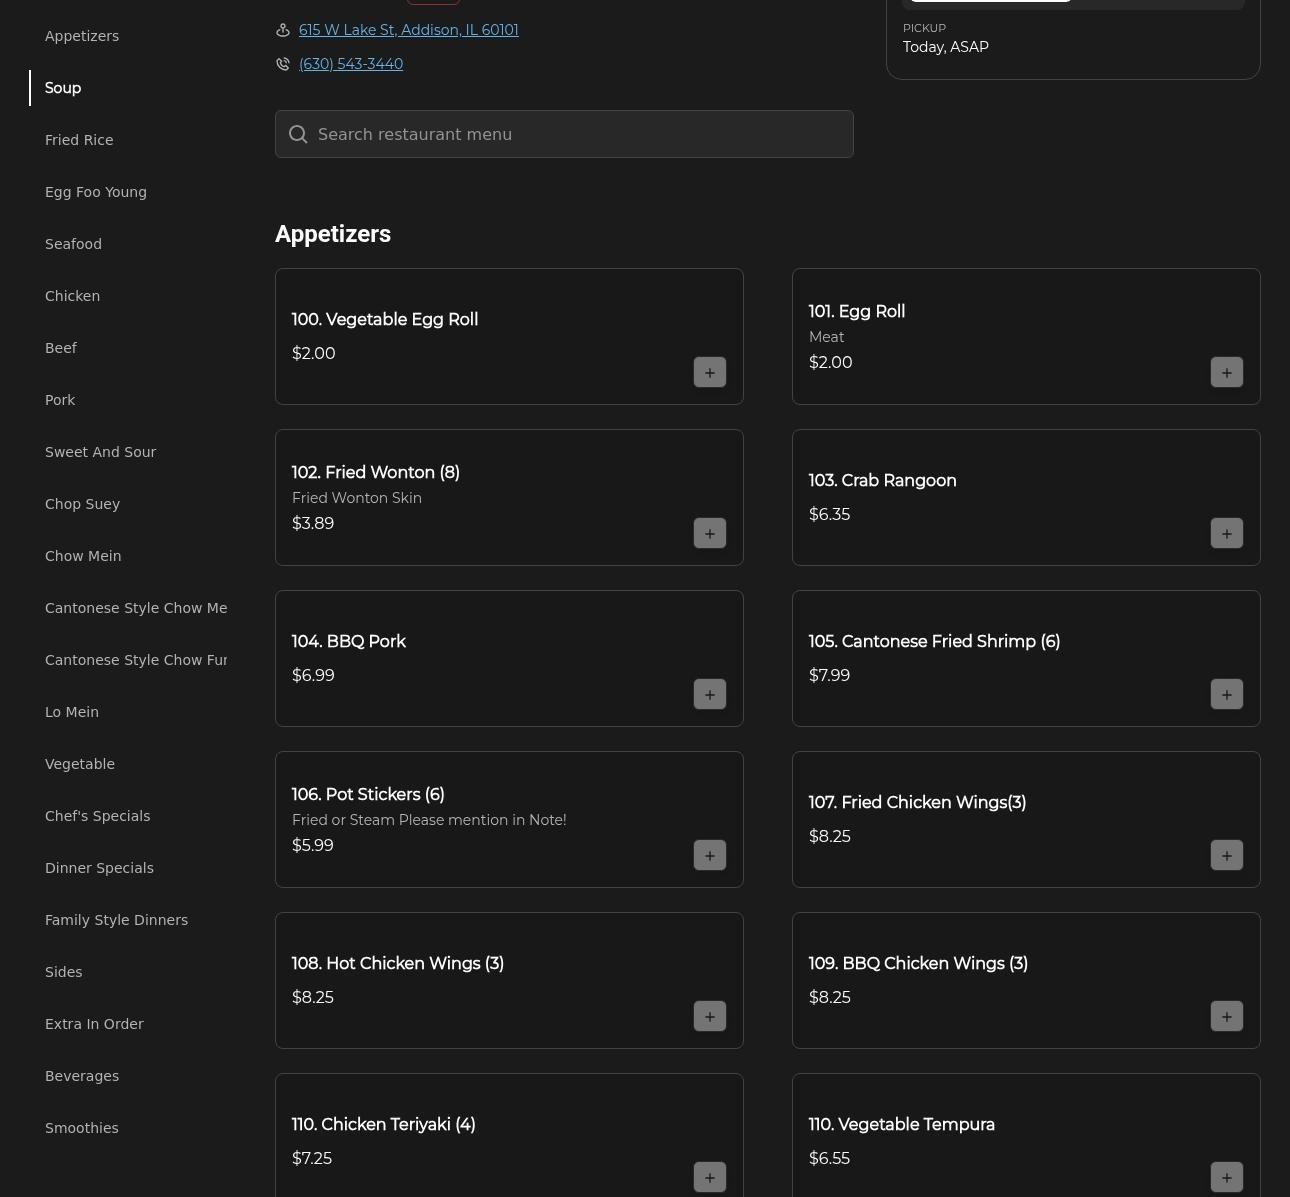The width and height of the screenshot is (1290, 1197).
Task: Add Pot Stickers (6) via plus icon
Action: pyautogui.click(x=709, y=855)
